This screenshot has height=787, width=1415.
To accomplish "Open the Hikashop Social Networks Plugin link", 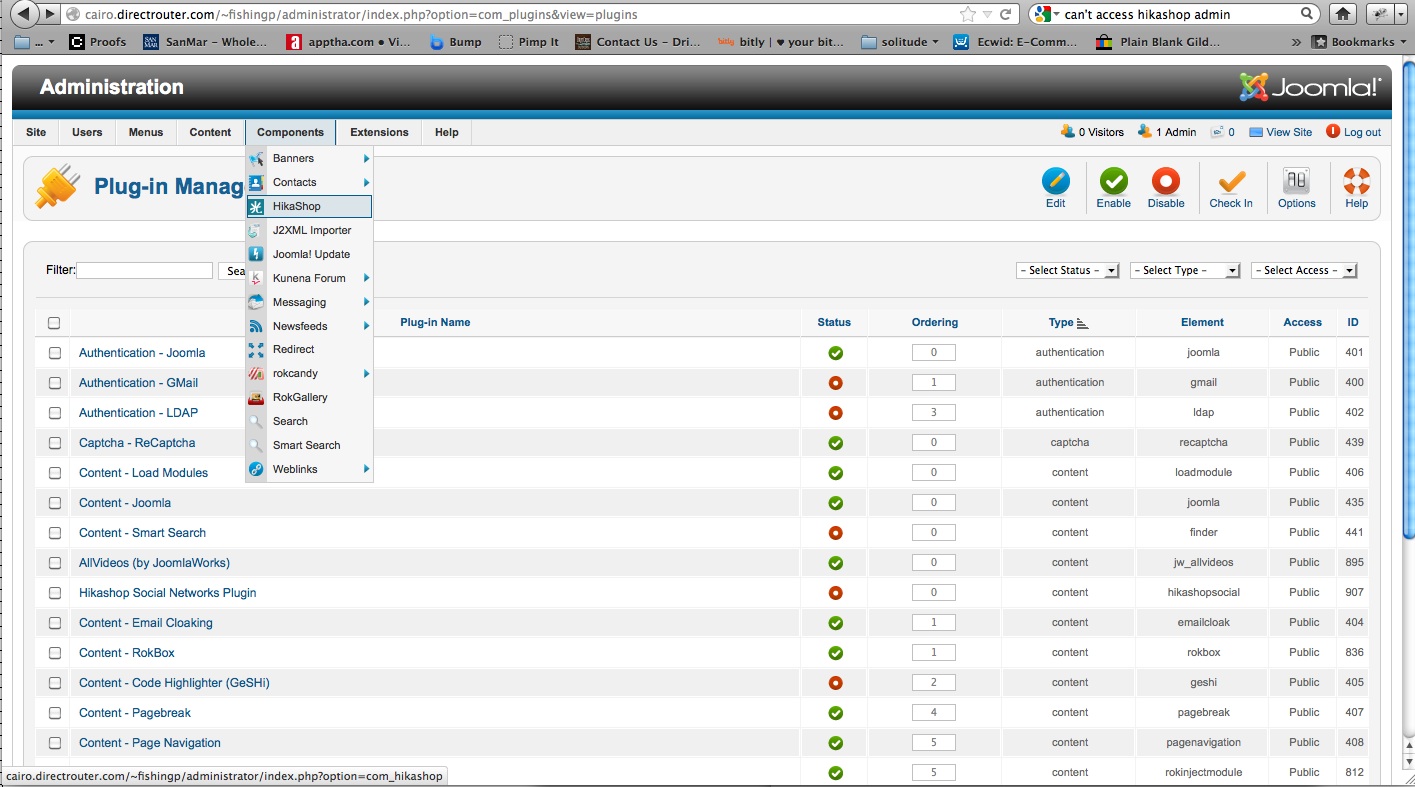I will pos(168,593).
